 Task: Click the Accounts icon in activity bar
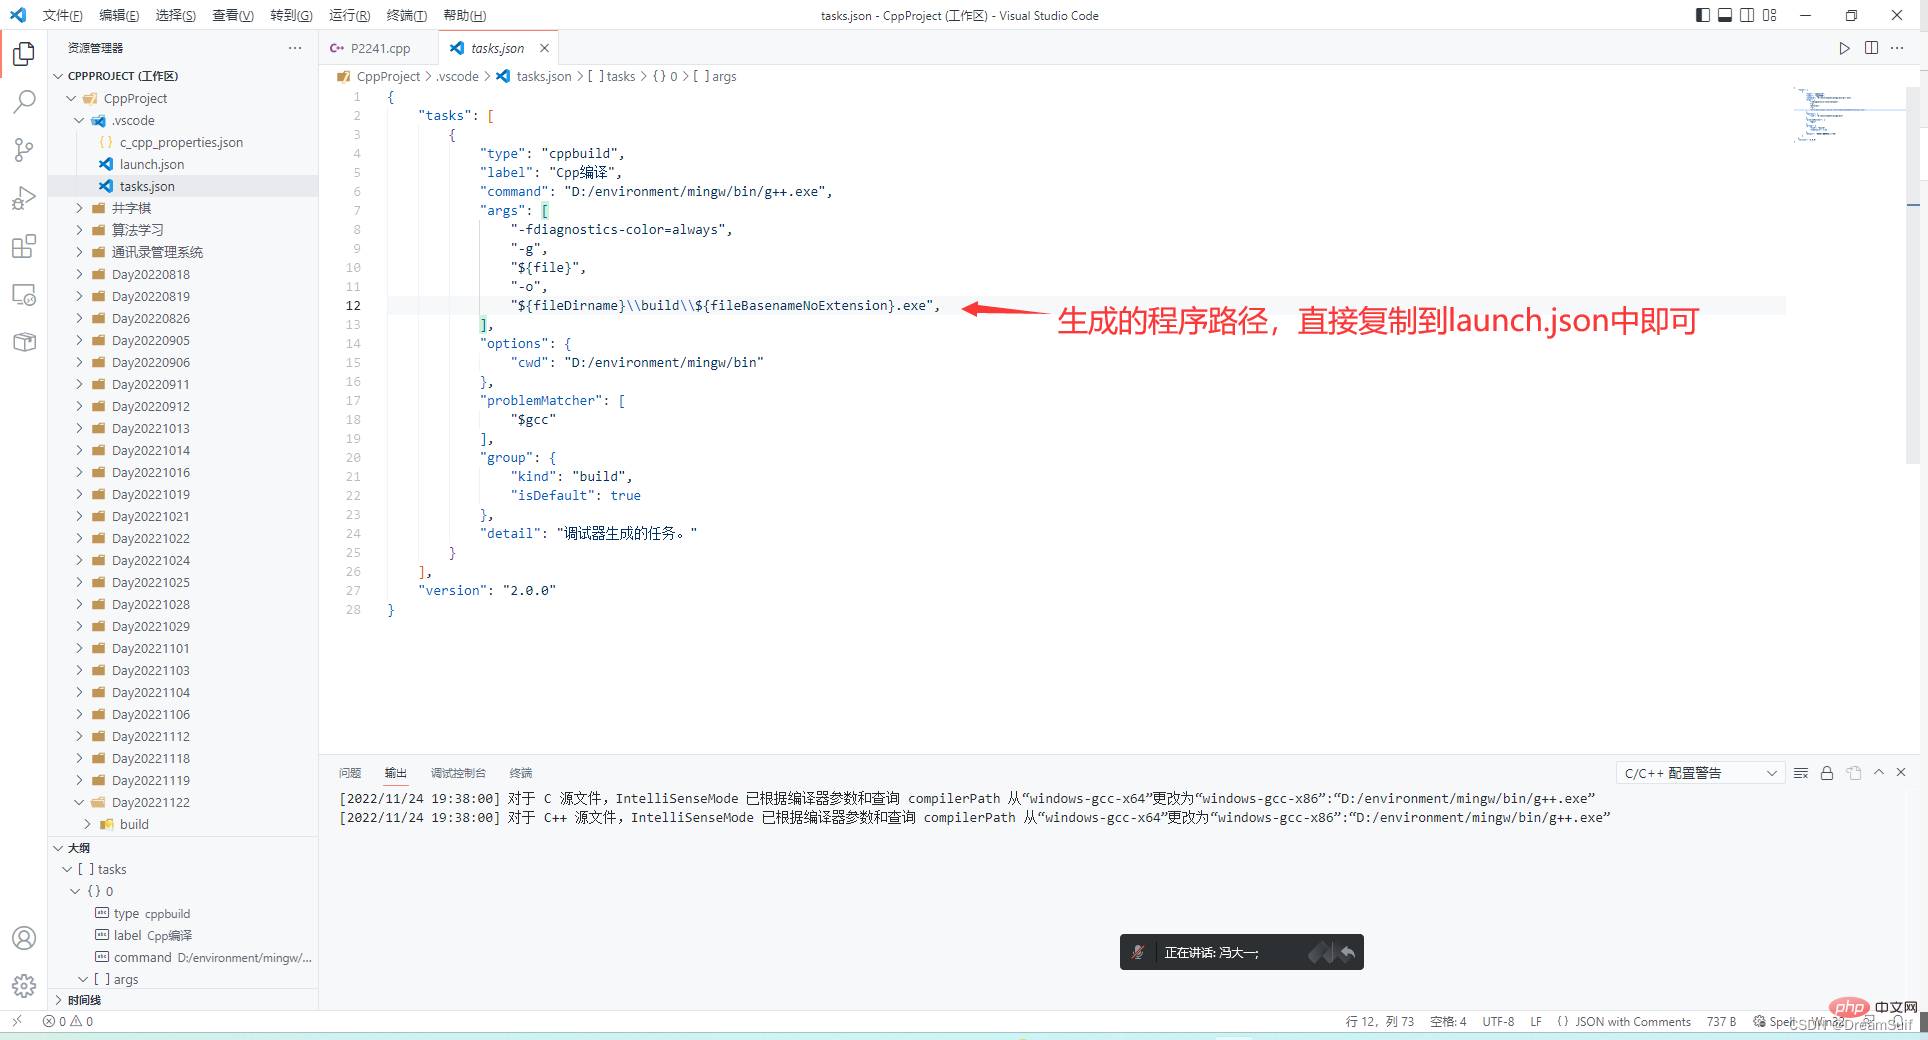(24, 938)
